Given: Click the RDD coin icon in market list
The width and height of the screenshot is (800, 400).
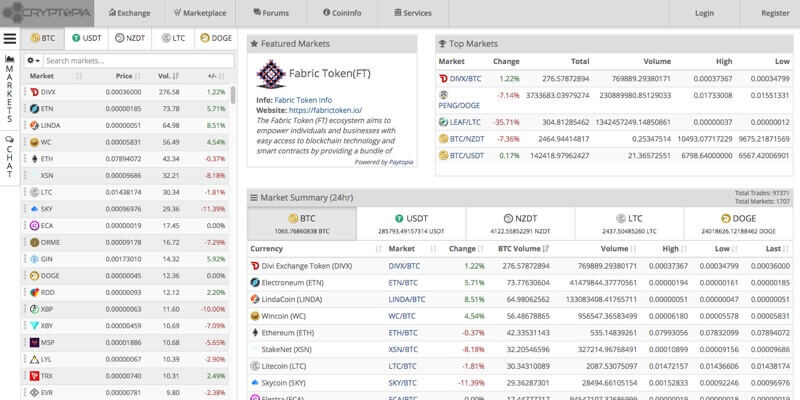Looking at the screenshot, I should [x=34, y=292].
